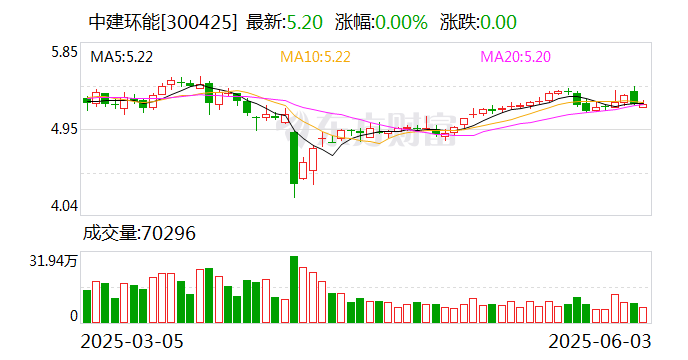Click the 成交量:70296 volume label

click(x=139, y=233)
